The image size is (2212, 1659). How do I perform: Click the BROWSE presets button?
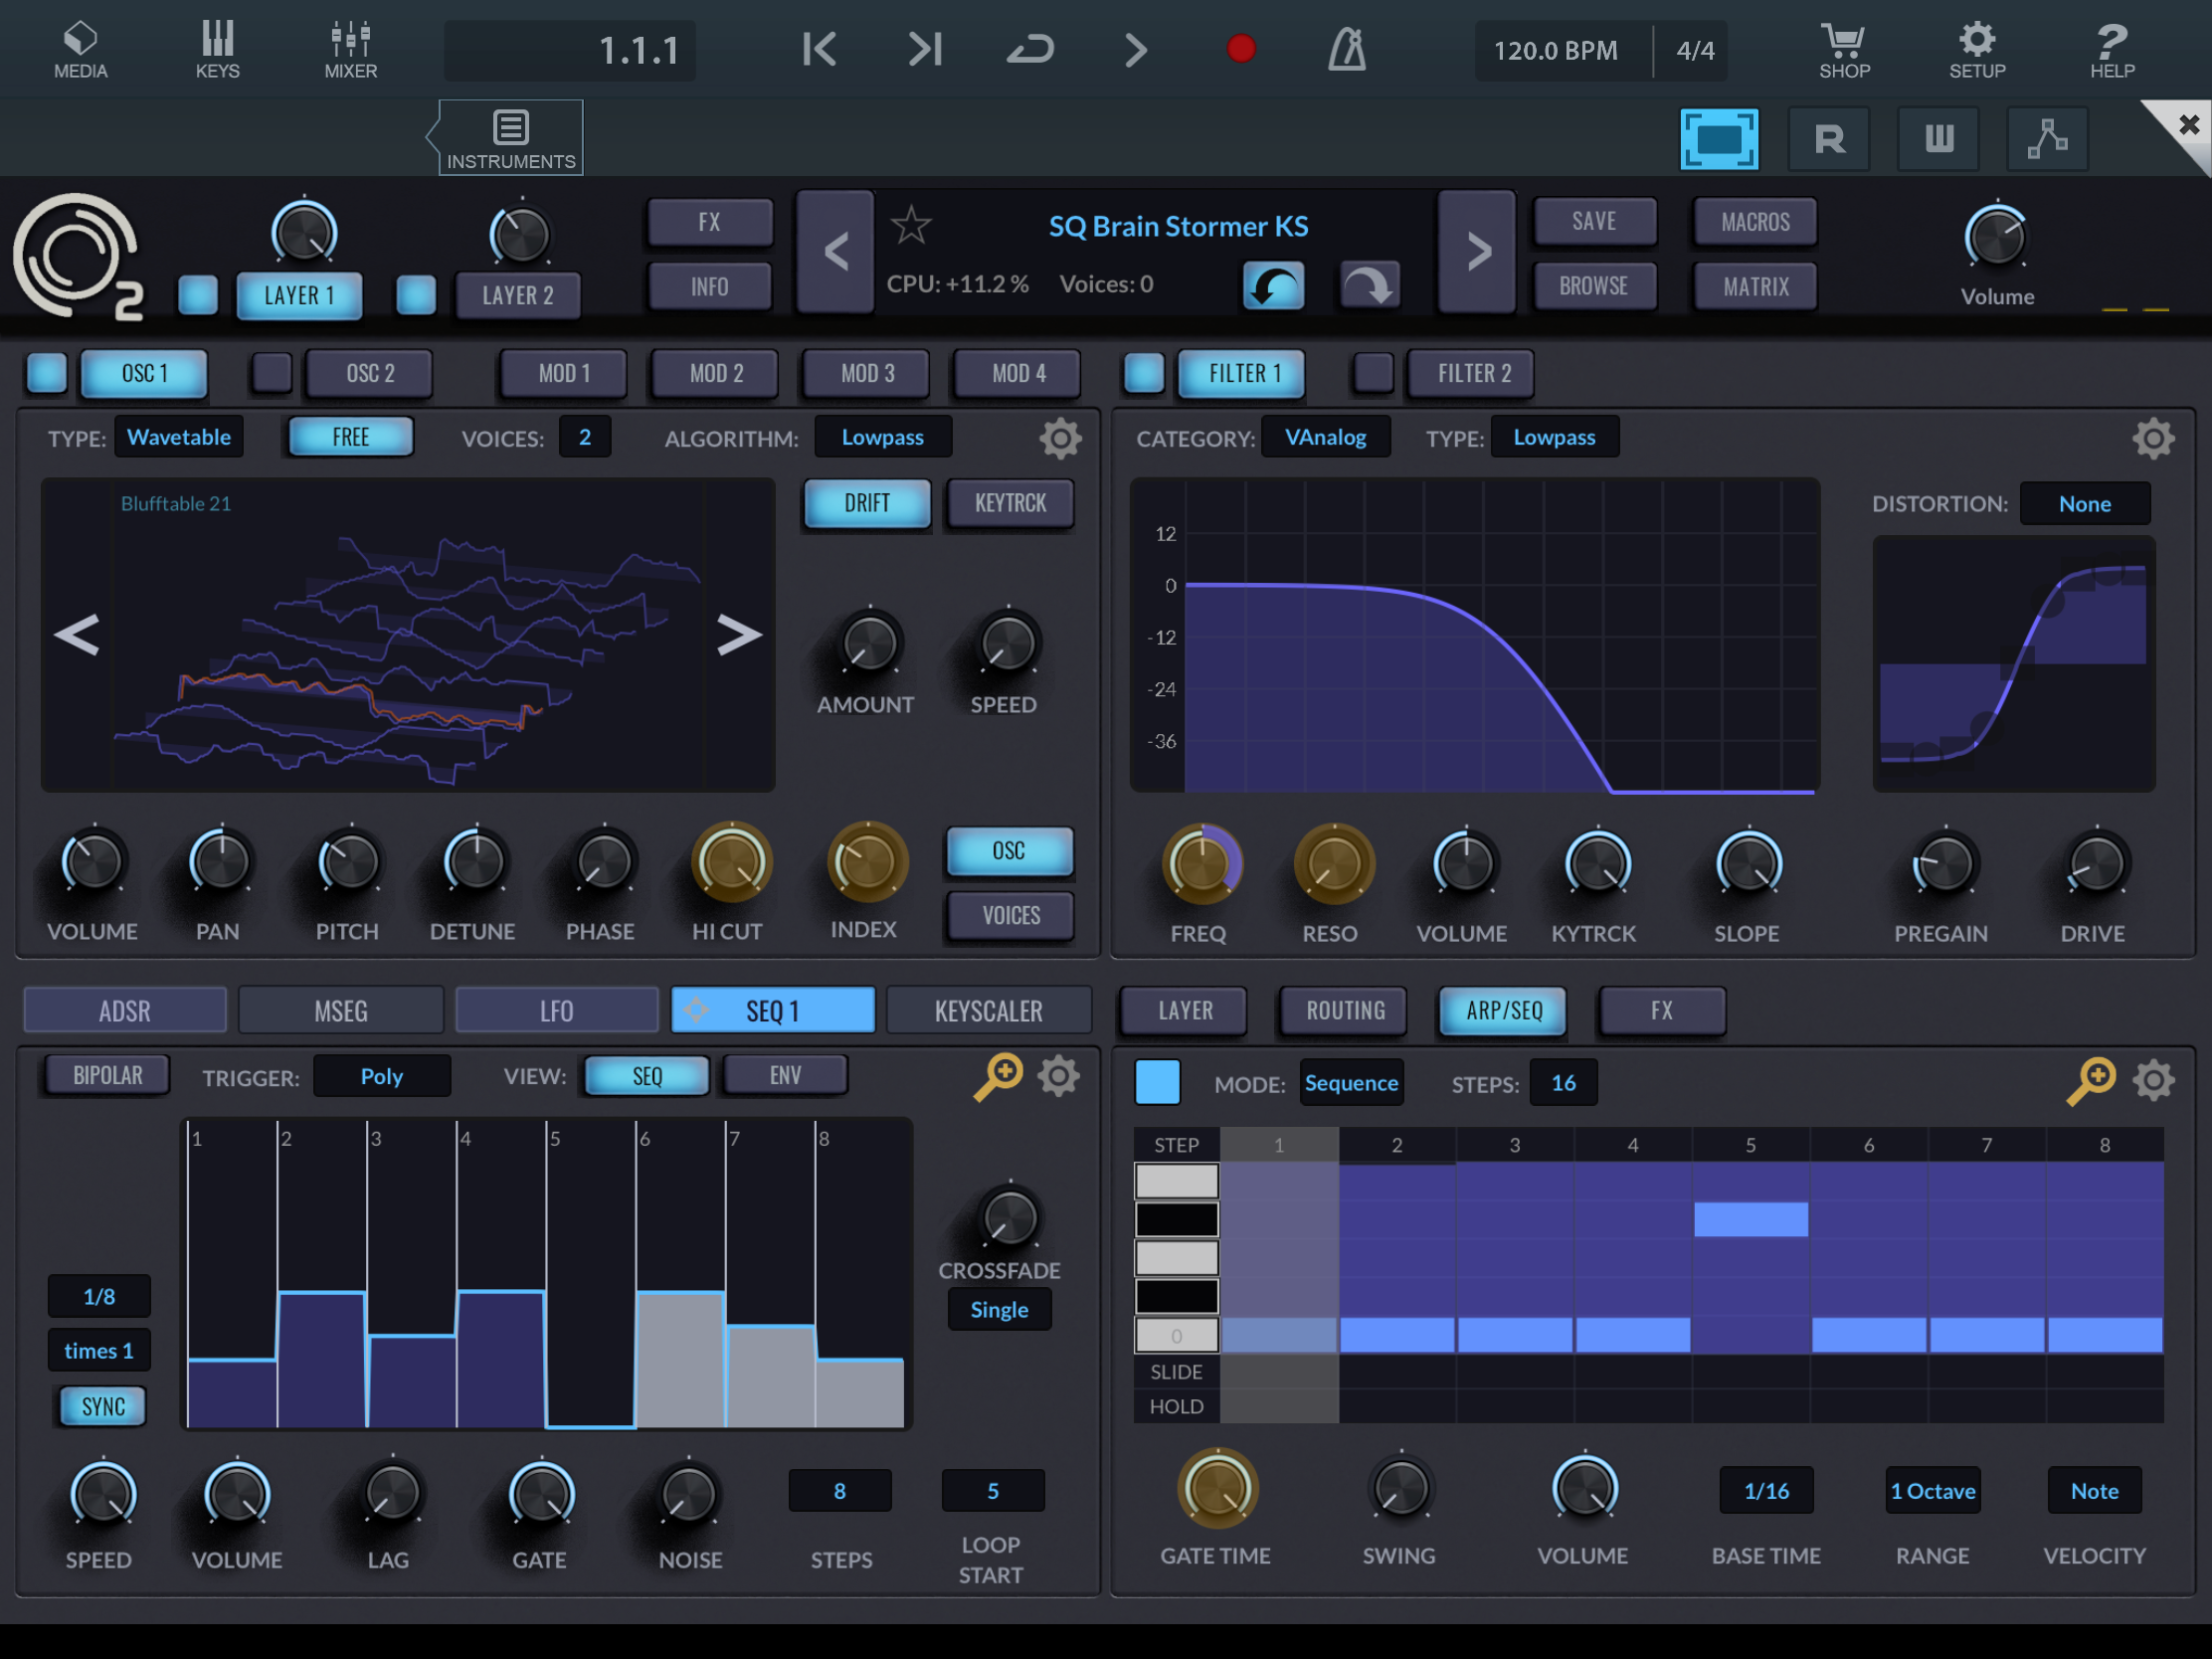(1593, 286)
